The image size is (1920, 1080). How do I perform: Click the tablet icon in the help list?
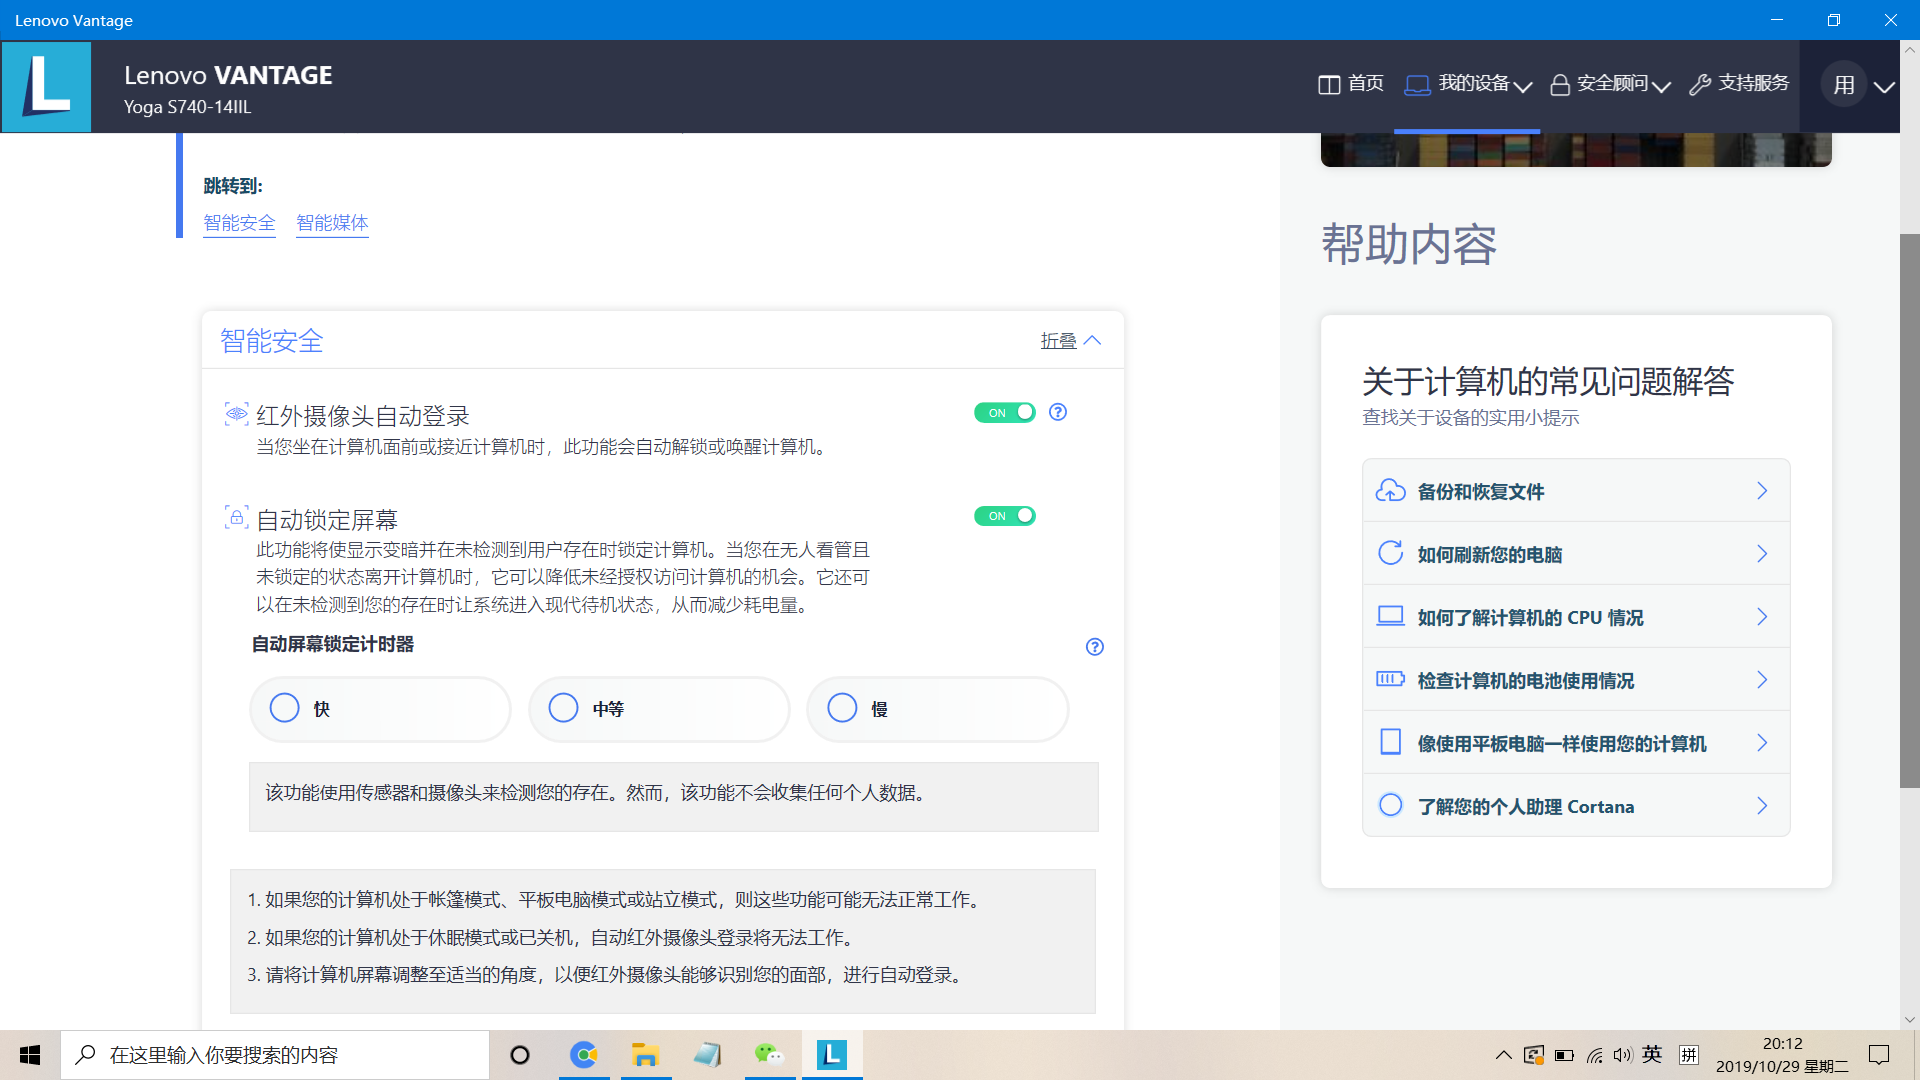(x=1390, y=742)
